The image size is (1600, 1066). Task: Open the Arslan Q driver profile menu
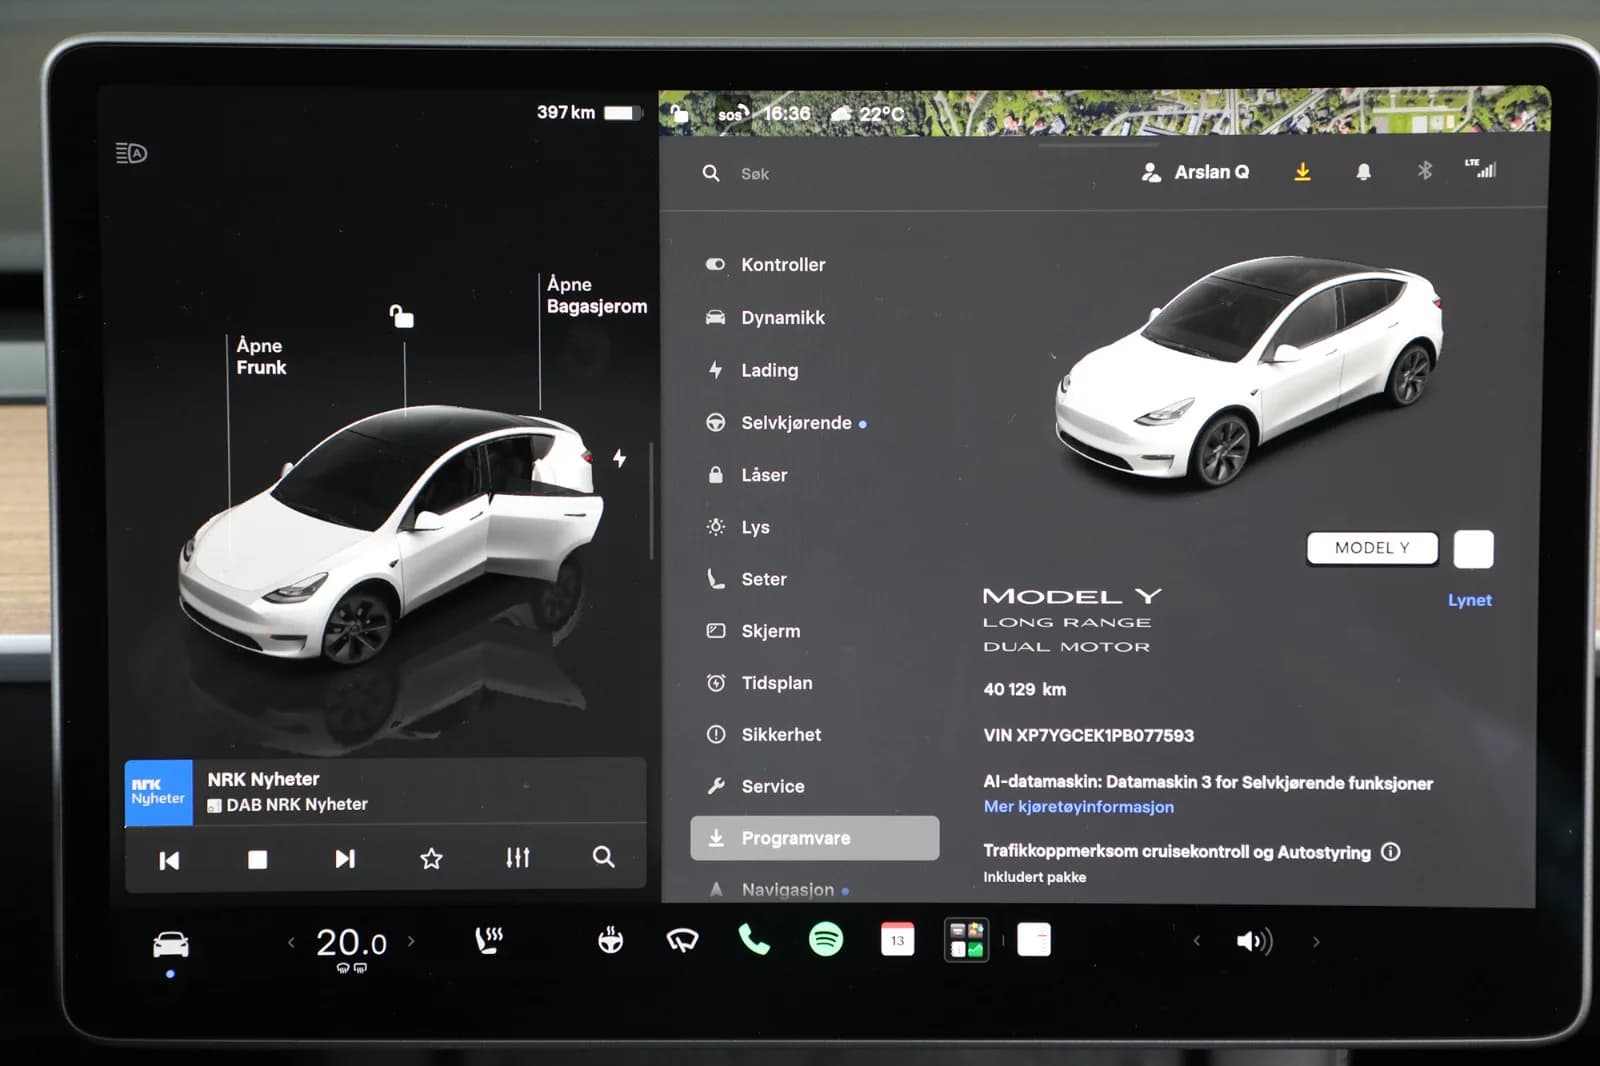point(1195,172)
